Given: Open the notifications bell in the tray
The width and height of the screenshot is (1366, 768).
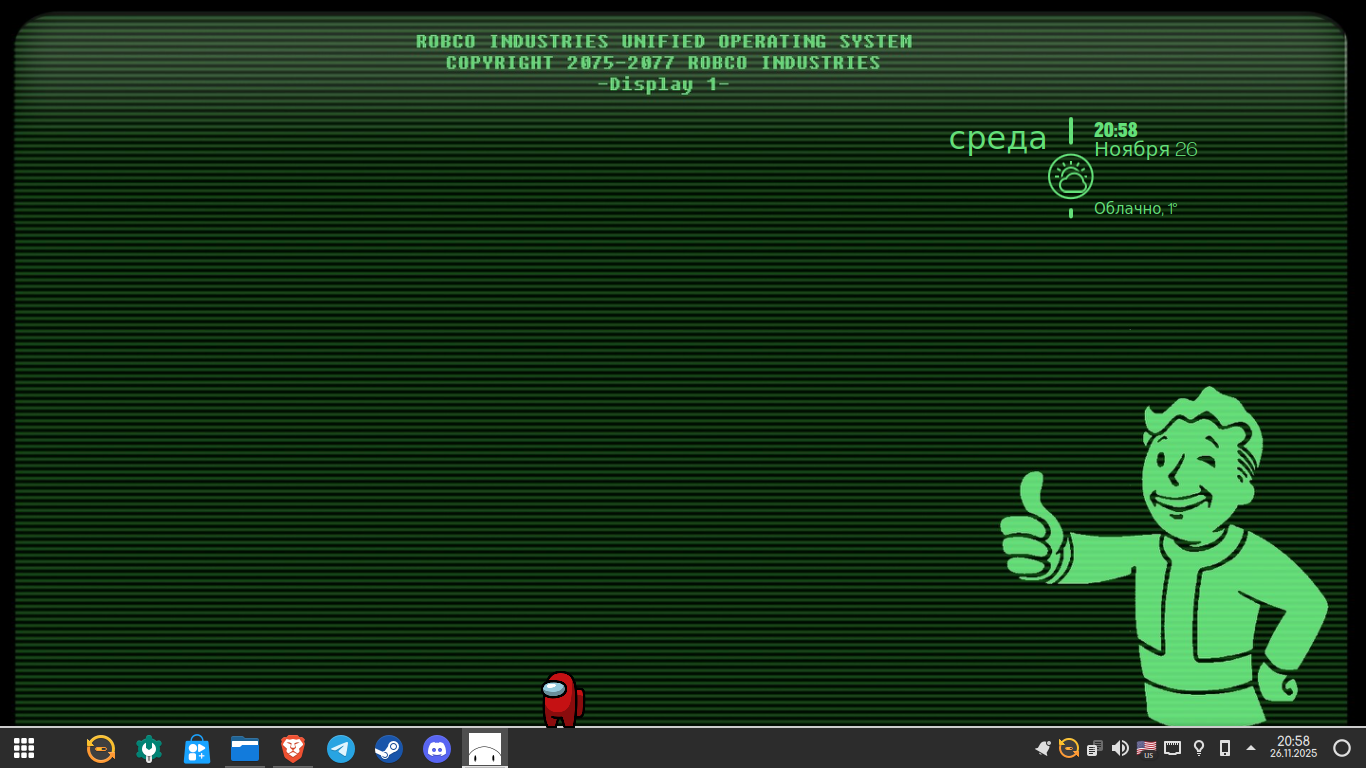Looking at the screenshot, I should coord(1043,748).
